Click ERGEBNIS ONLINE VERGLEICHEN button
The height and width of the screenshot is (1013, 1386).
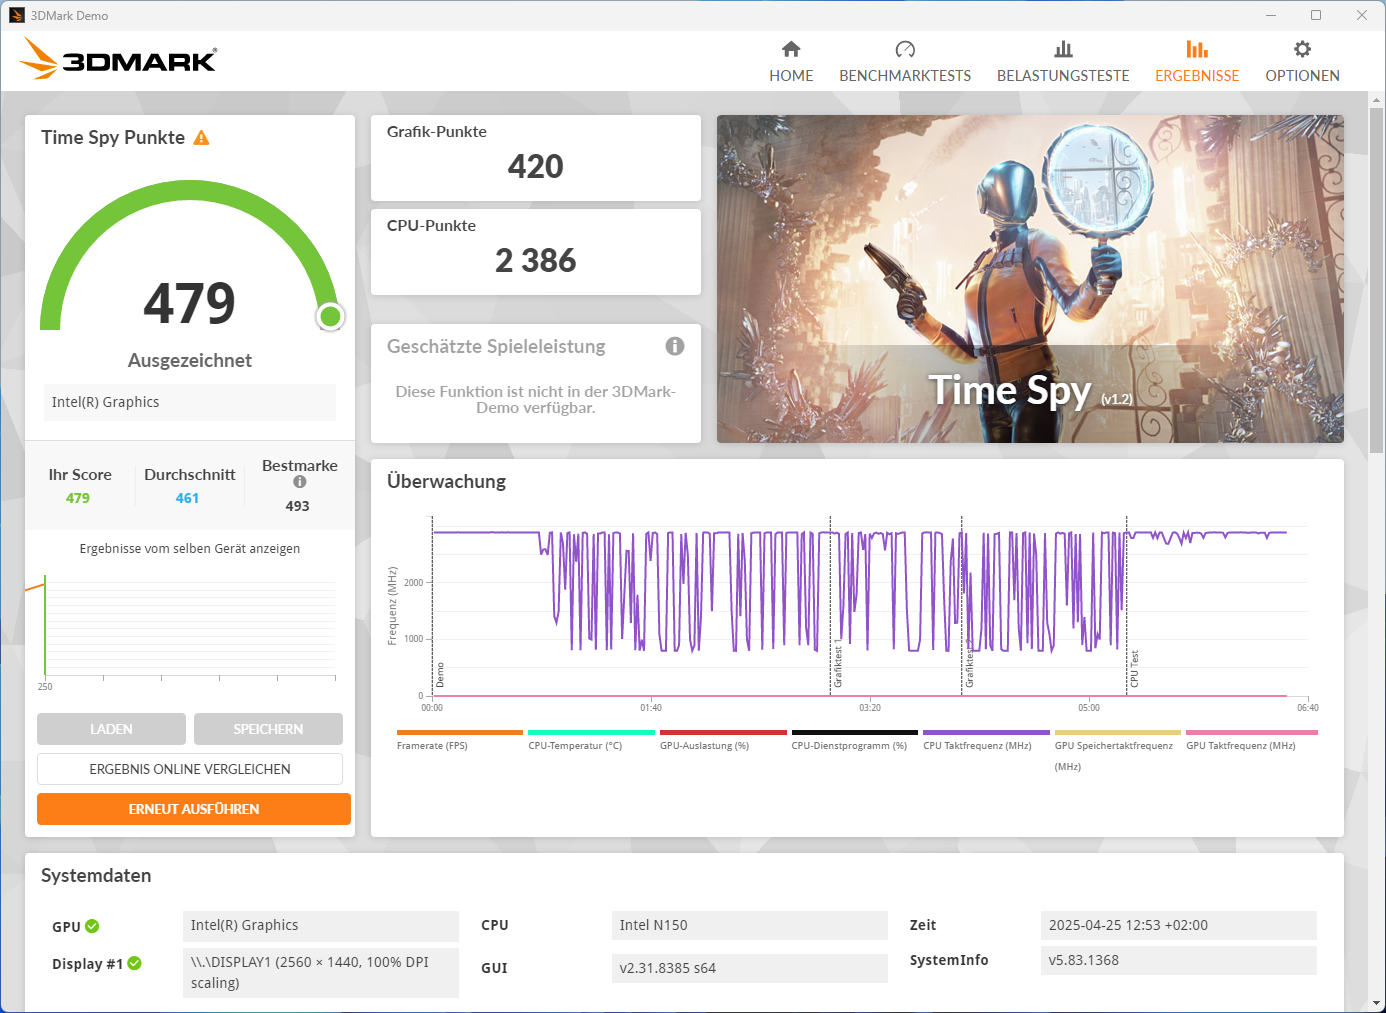tap(190, 769)
